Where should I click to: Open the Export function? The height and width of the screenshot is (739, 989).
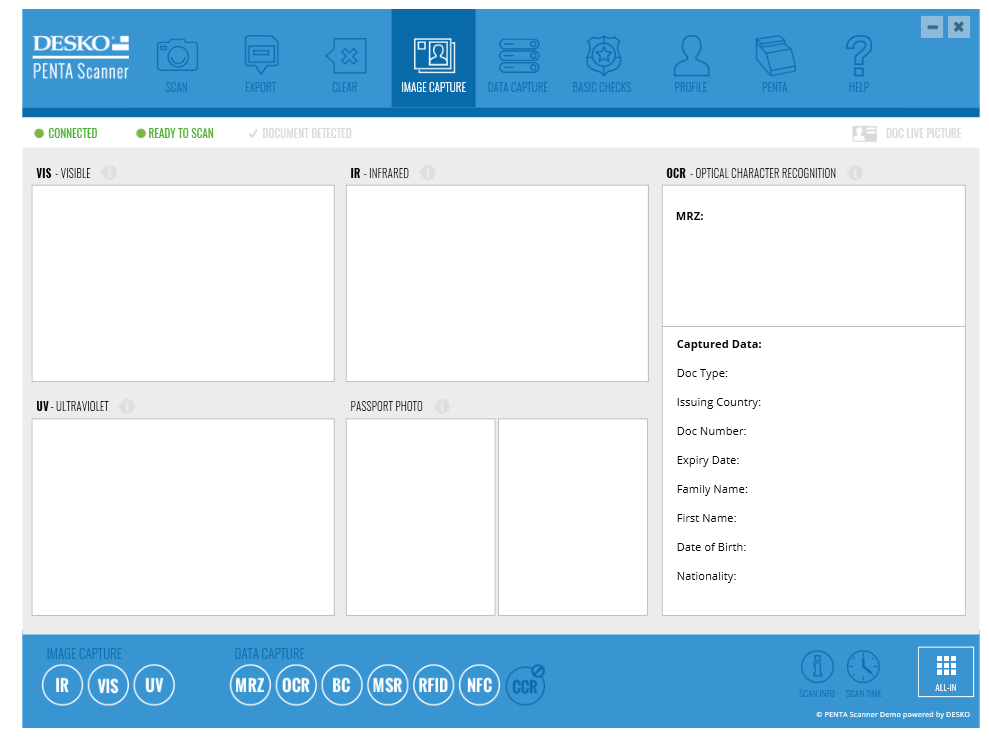(x=260, y=58)
